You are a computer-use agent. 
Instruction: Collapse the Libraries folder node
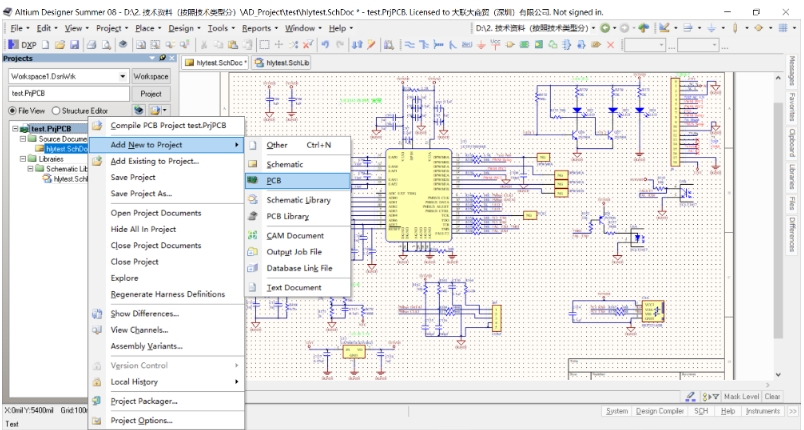pos(23,159)
